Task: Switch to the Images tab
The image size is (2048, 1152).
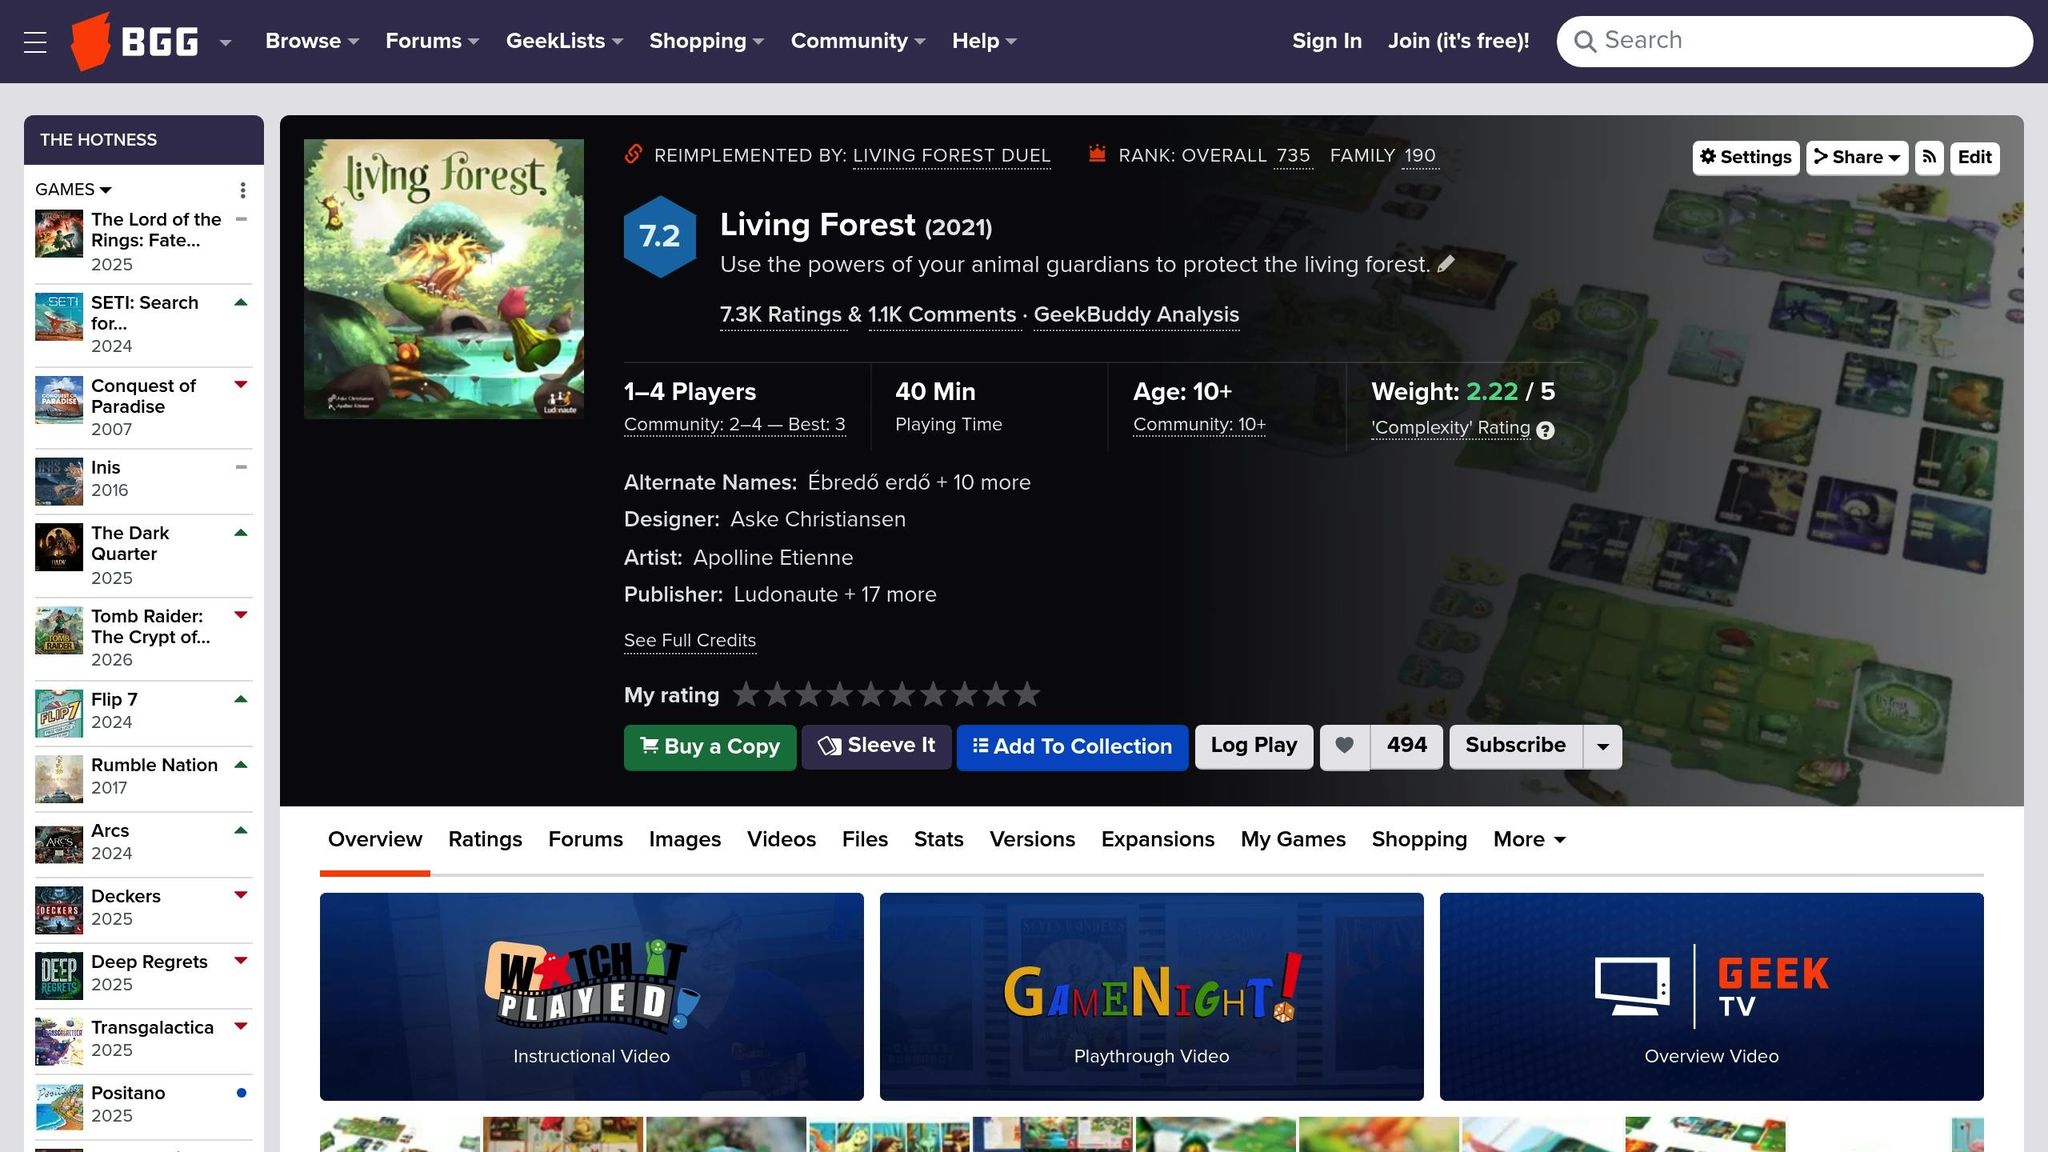Action: [685, 839]
